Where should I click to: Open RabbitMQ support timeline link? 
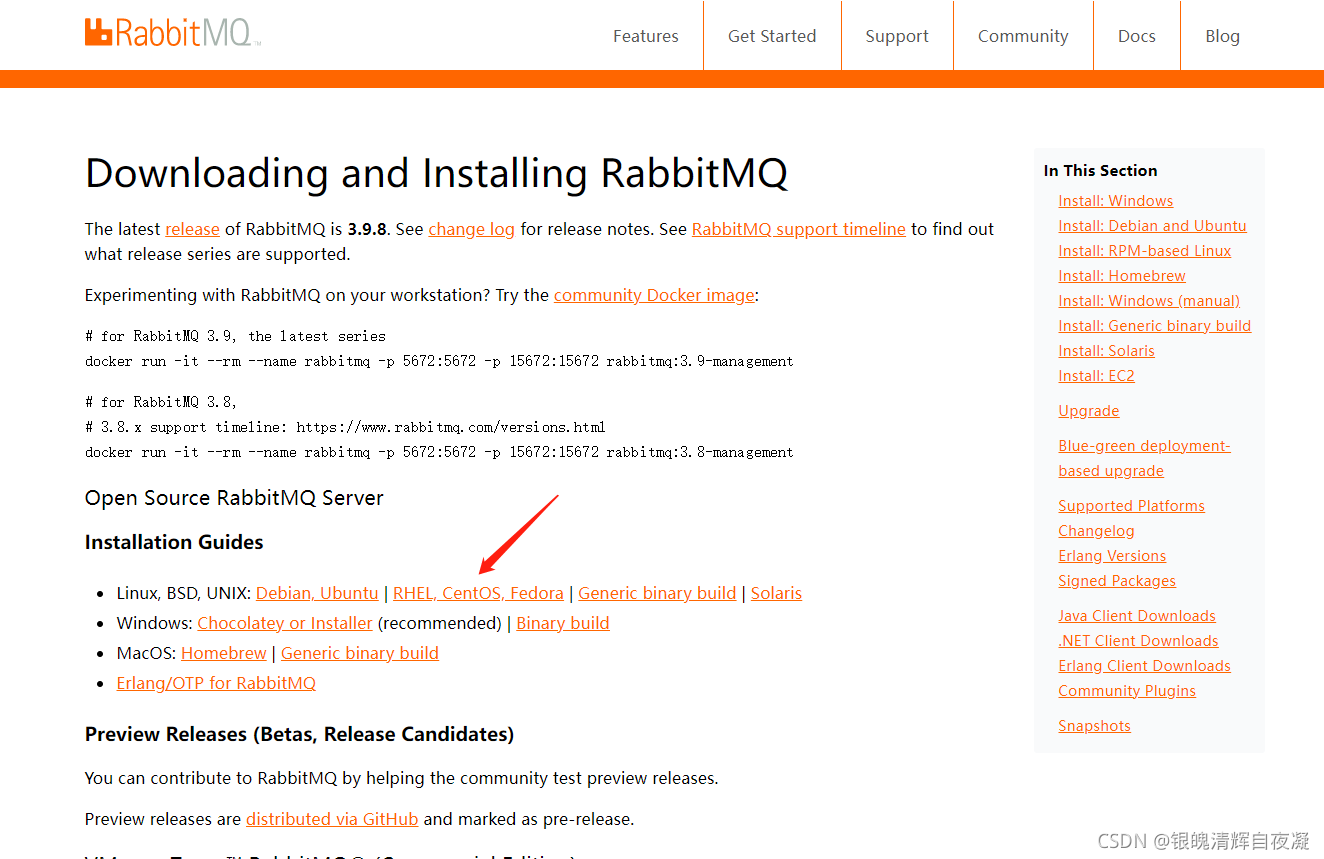[x=798, y=229]
